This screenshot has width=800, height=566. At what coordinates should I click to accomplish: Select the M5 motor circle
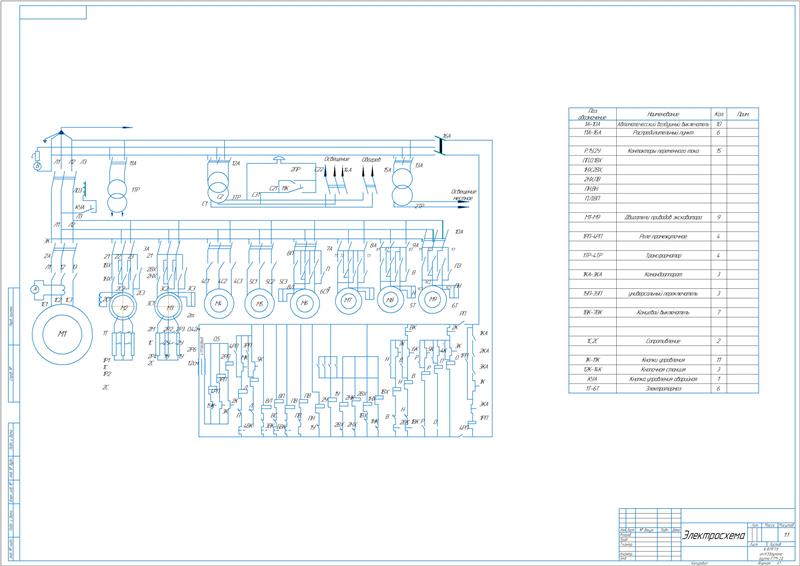tap(260, 304)
